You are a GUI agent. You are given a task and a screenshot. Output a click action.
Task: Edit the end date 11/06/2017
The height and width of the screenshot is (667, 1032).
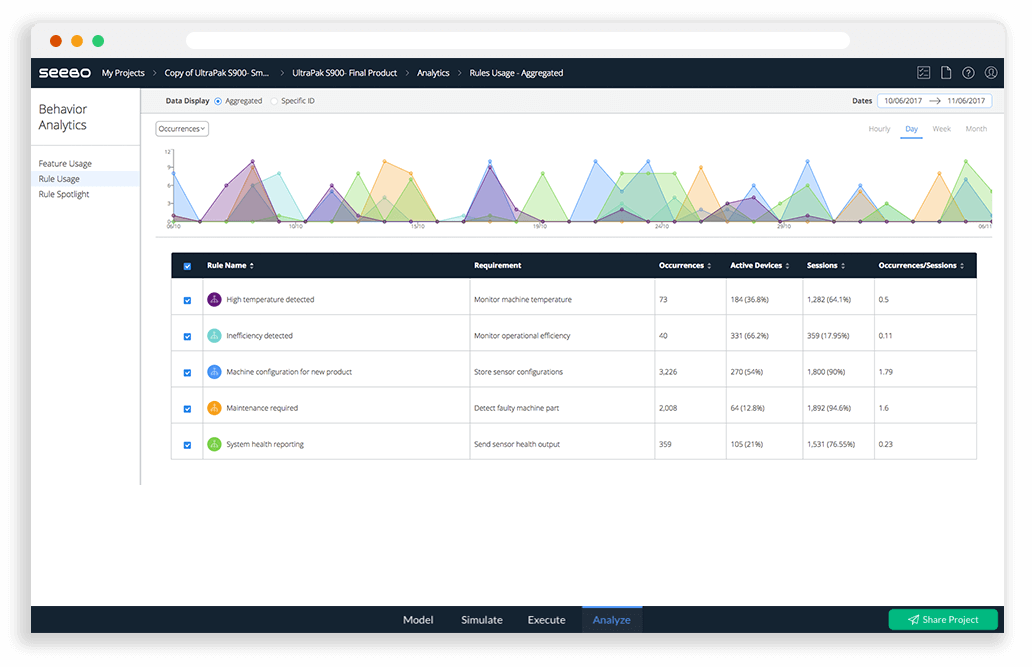pos(966,101)
